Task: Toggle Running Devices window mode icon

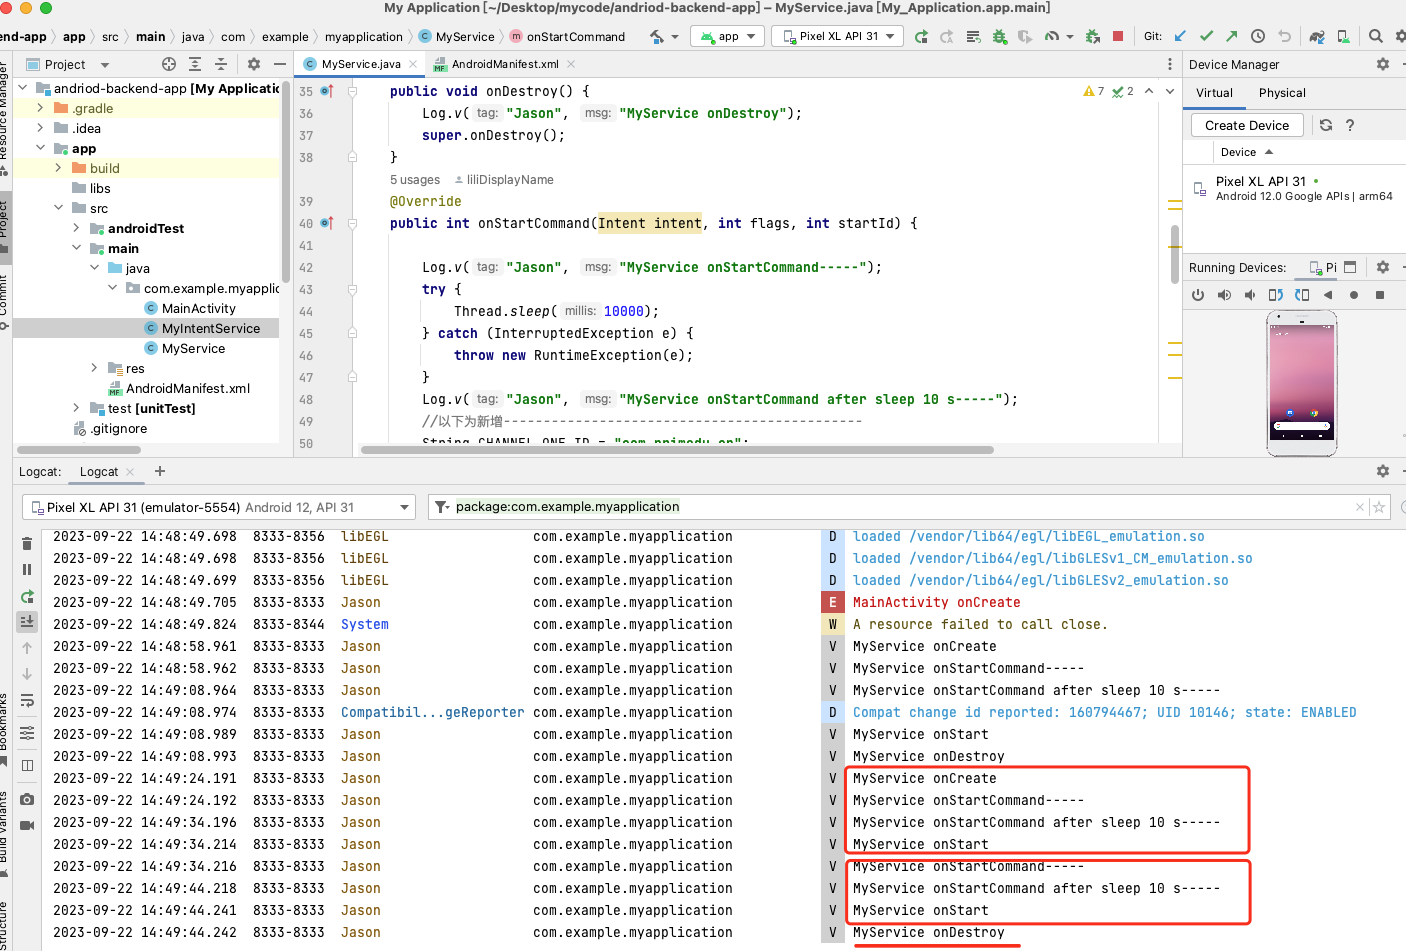Action: [x=1350, y=267]
